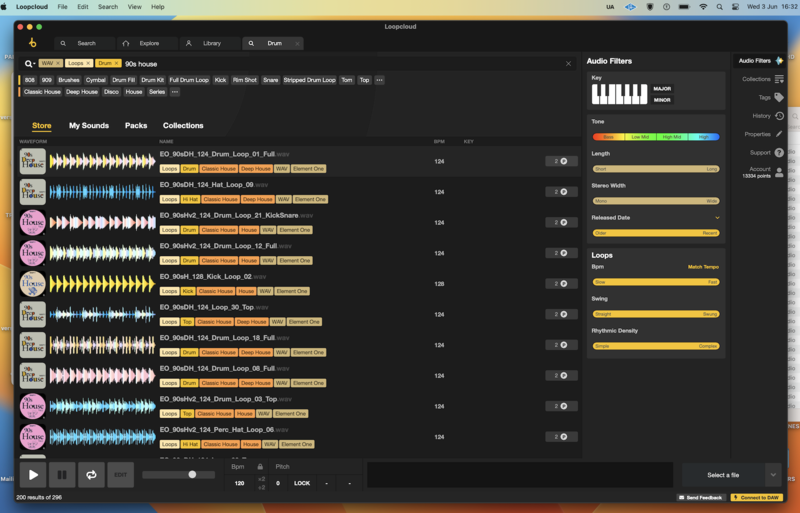The width and height of the screenshot is (800, 513).
Task: Switch to the My Sounds tab
Action: point(89,126)
